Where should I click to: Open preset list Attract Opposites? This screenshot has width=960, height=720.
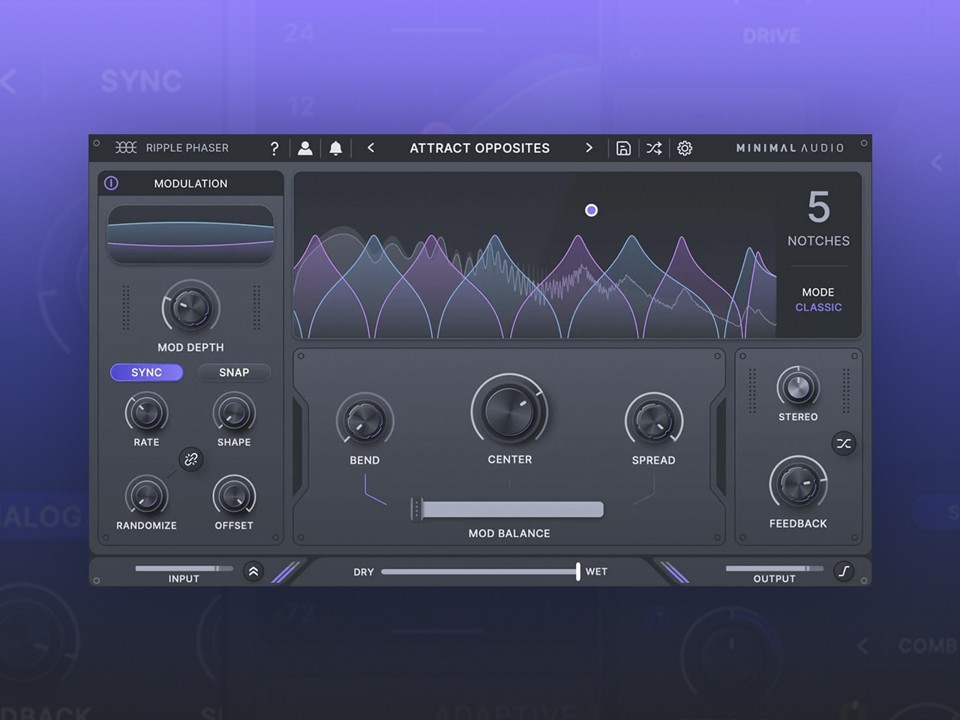pos(479,148)
